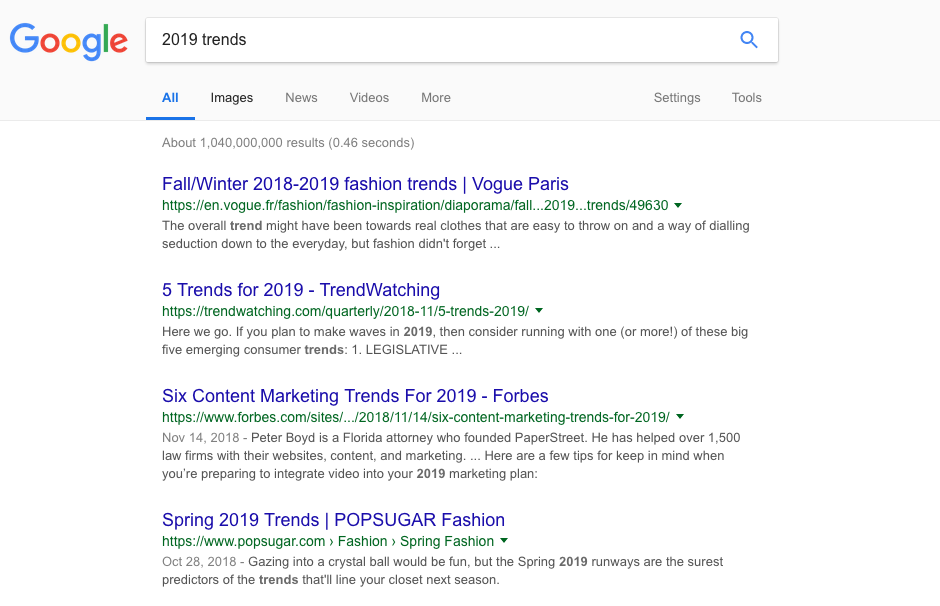Screen dimensions: 940x606
Task: Click the blue search magnifier icon
Action: [749, 40]
